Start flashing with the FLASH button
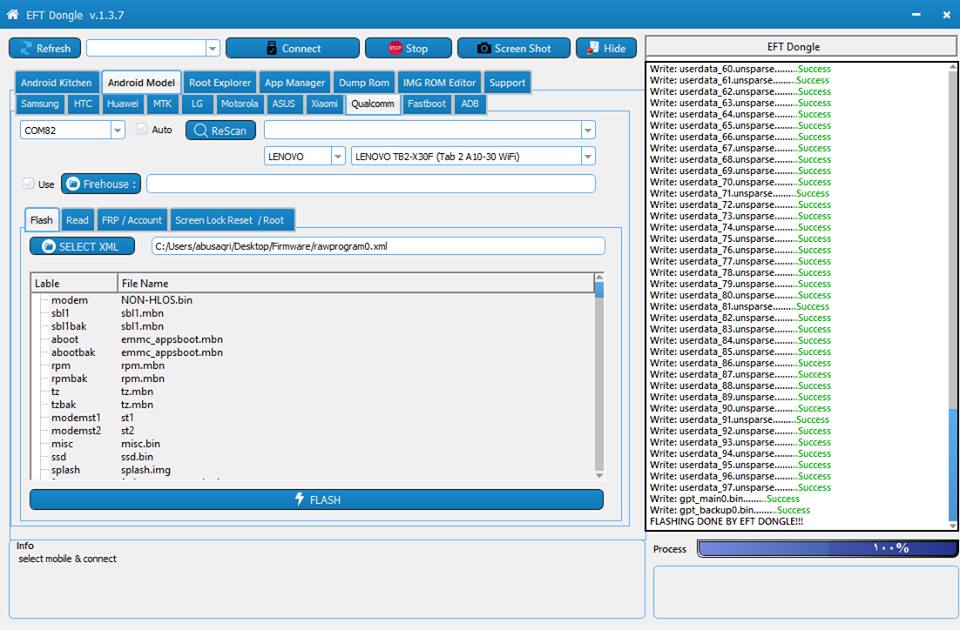This screenshot has height=630, width=960. (x=316, y=499)
